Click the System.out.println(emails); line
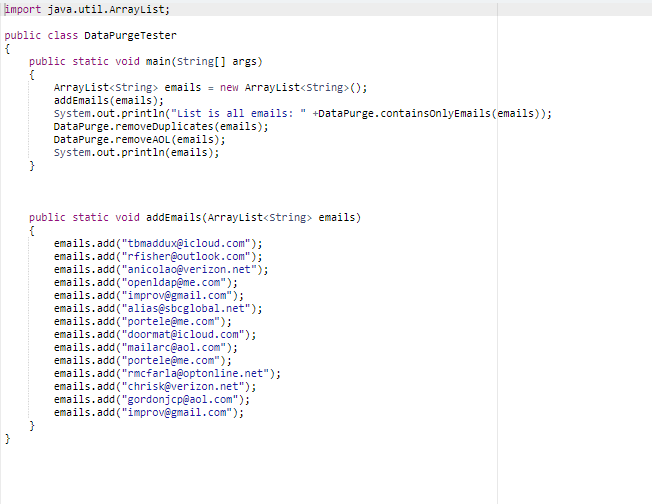652x504 pixels. 136,153
